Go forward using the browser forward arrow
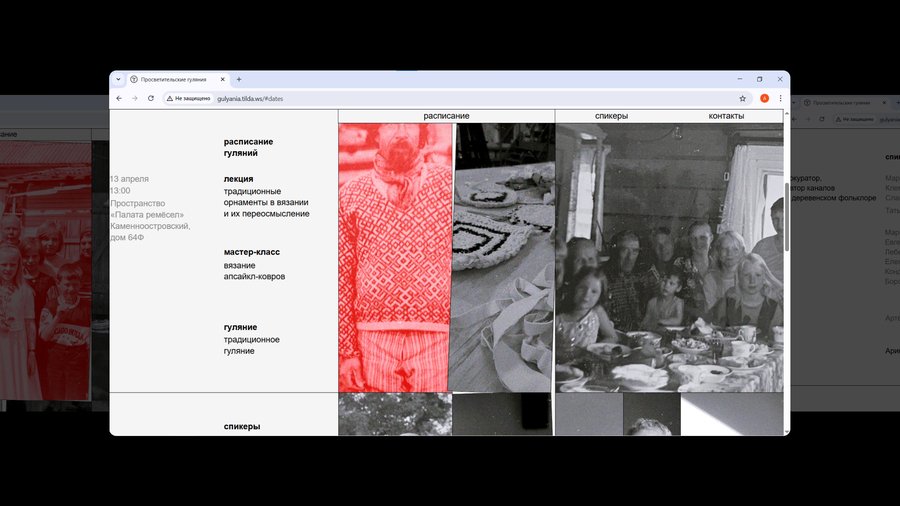Screen dimensions: 900x506 point(135,99)
